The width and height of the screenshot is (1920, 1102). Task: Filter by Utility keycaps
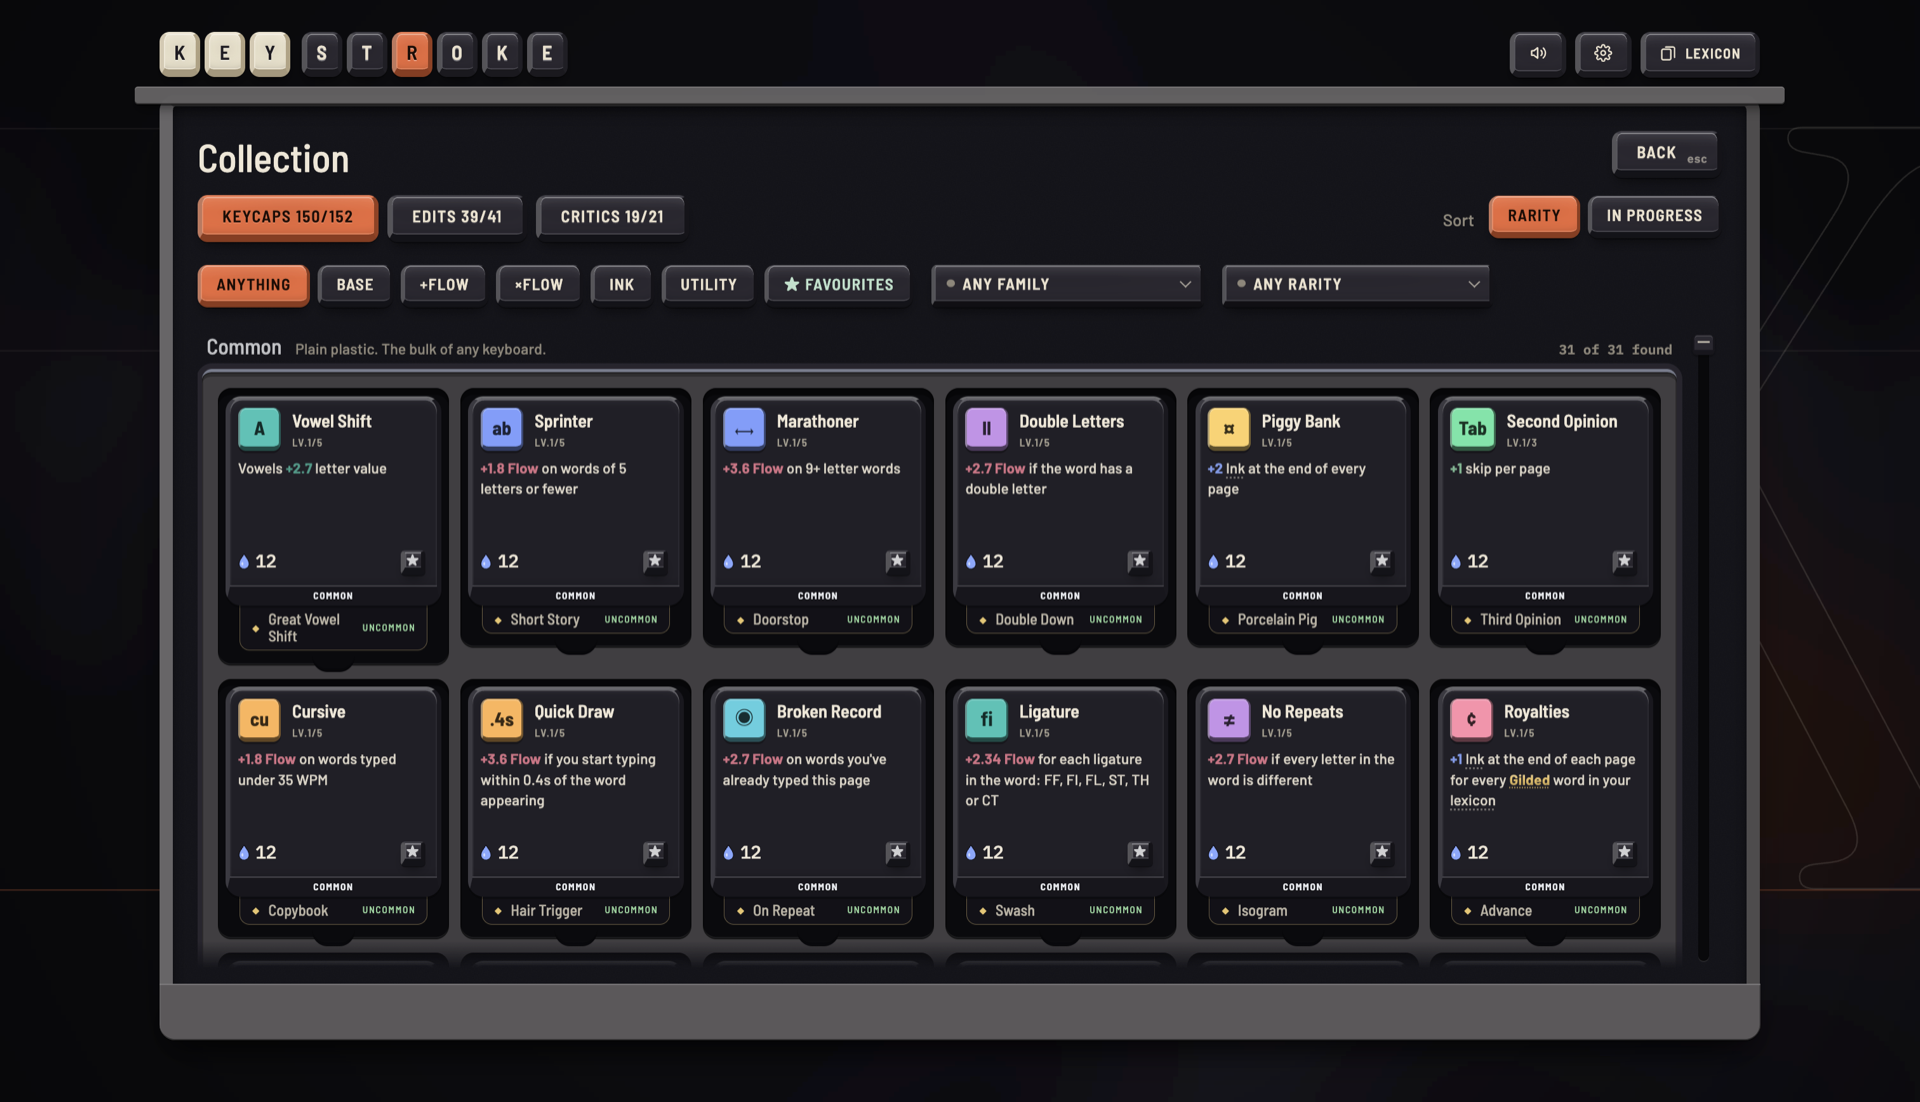tap(708, 285)
